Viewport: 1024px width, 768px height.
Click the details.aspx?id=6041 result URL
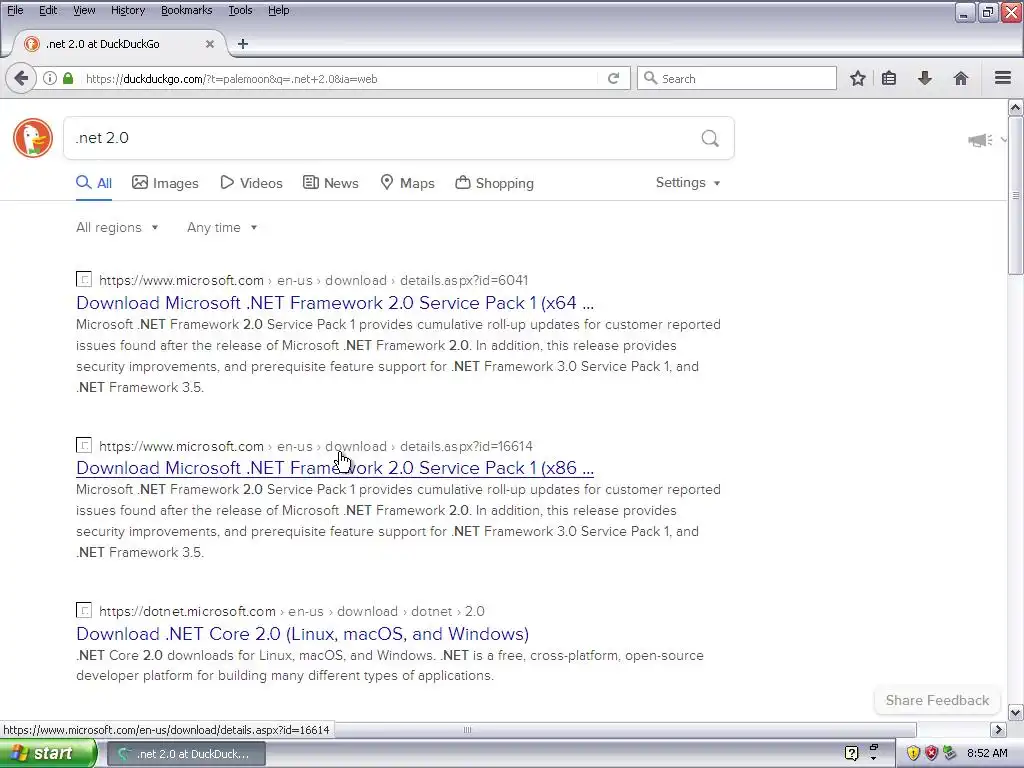313,280
